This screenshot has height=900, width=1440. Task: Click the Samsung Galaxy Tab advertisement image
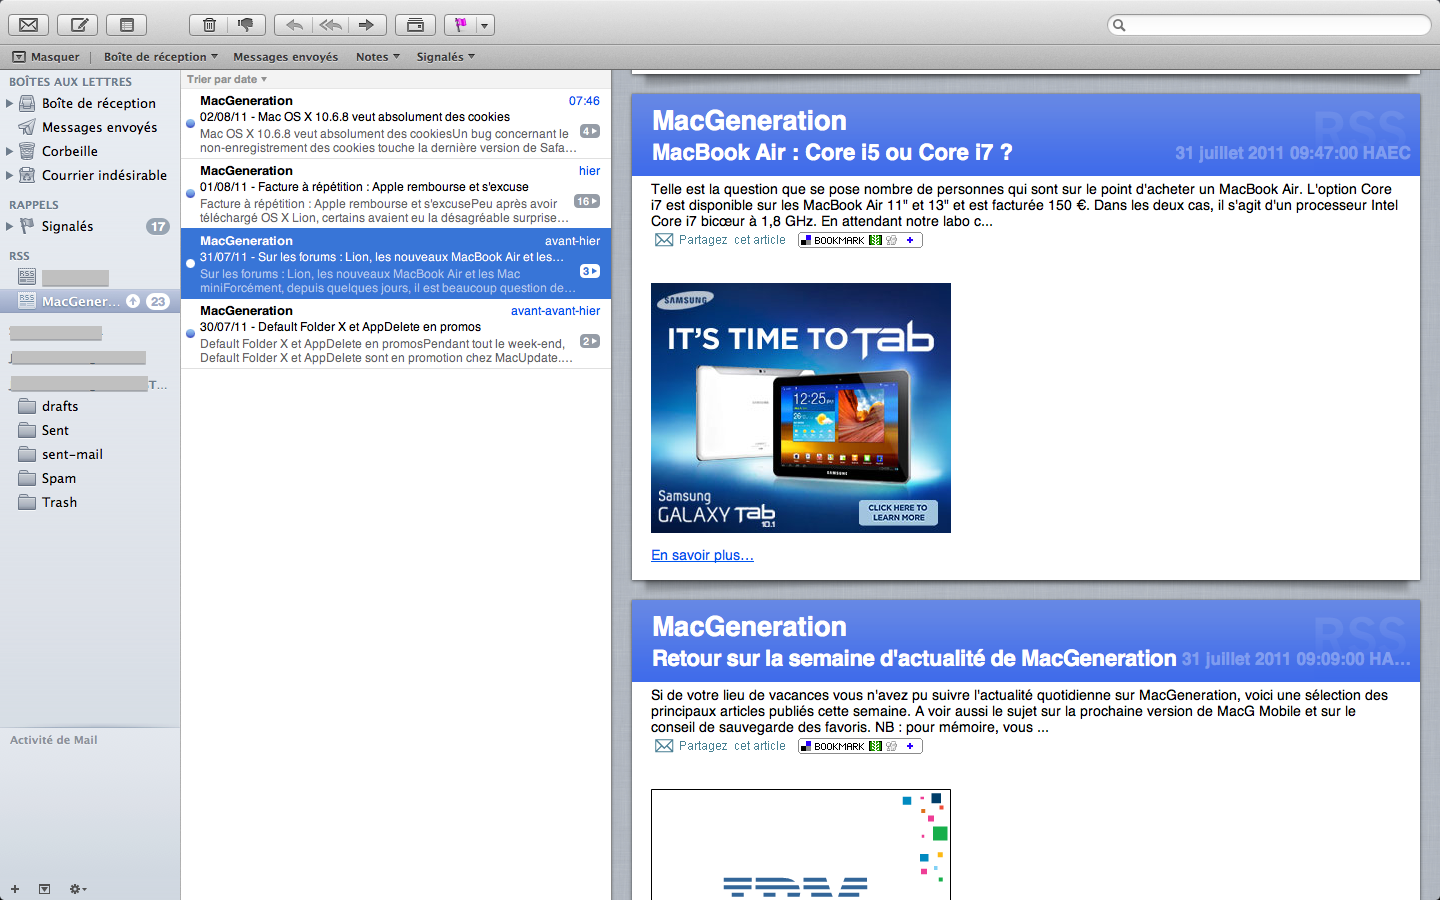click(801, 408)
